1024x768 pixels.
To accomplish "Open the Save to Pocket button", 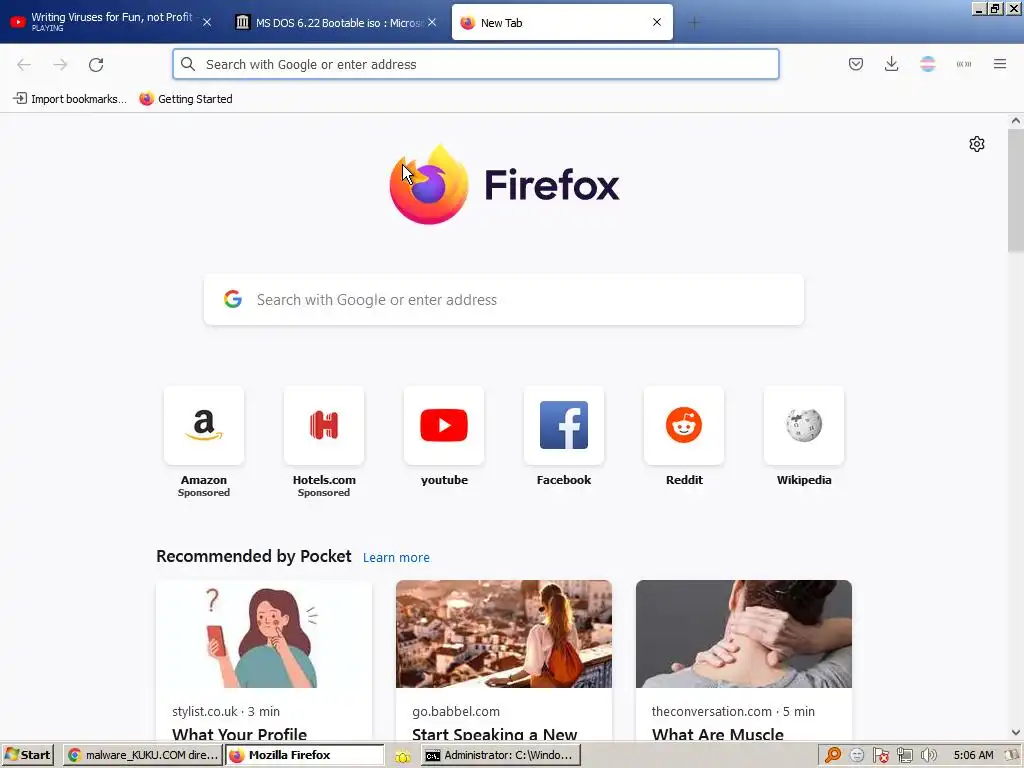I will [856, 64].
